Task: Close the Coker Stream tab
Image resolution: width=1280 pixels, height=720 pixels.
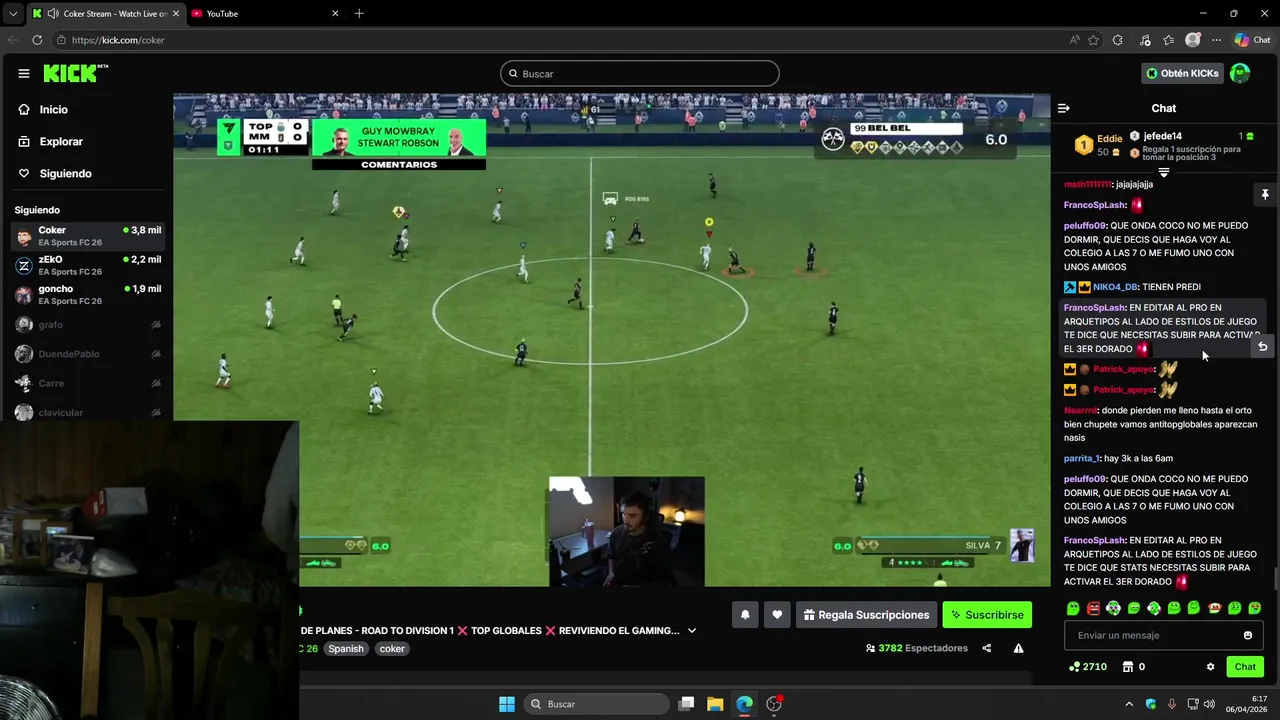Action: click(x=175, y=14)
